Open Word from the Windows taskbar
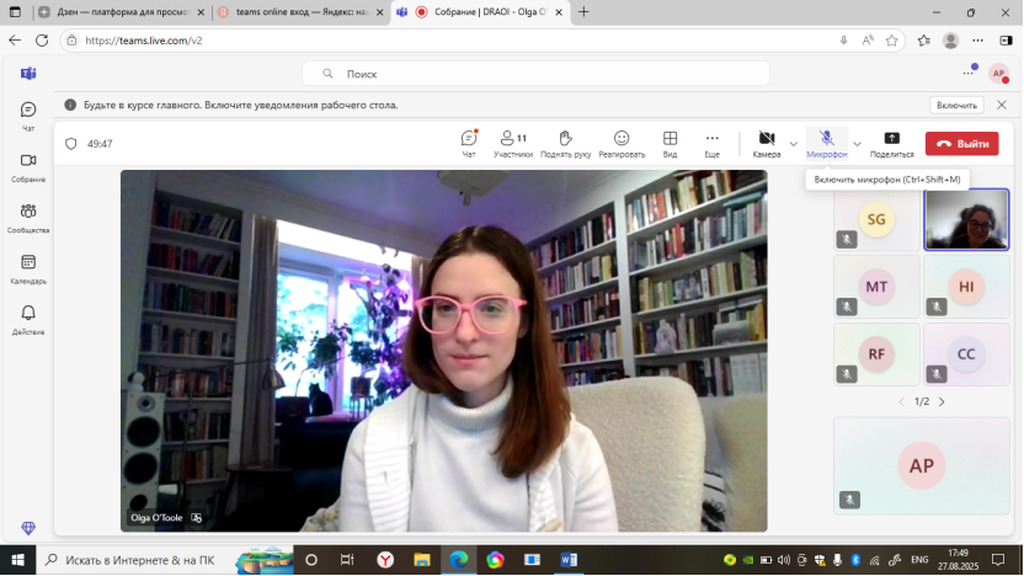This screenshot has width=1024, height=576. (x=569, y=560)
